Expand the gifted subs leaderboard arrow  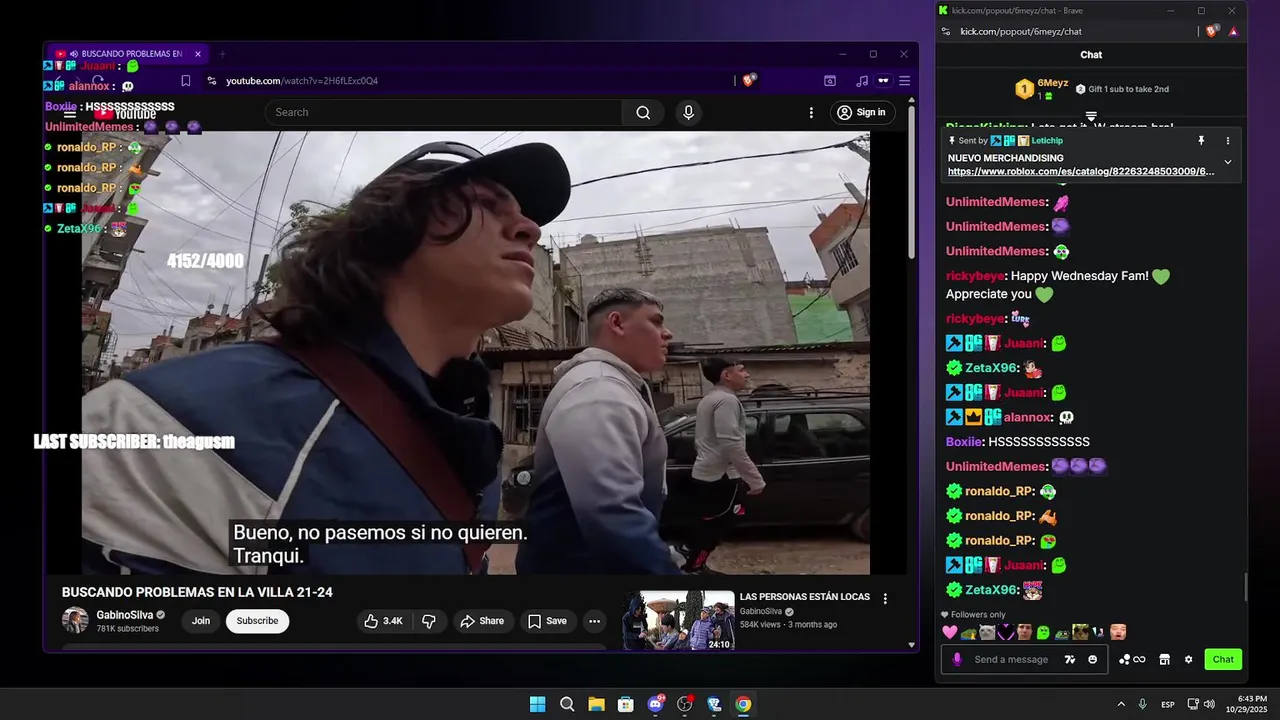1091,117
